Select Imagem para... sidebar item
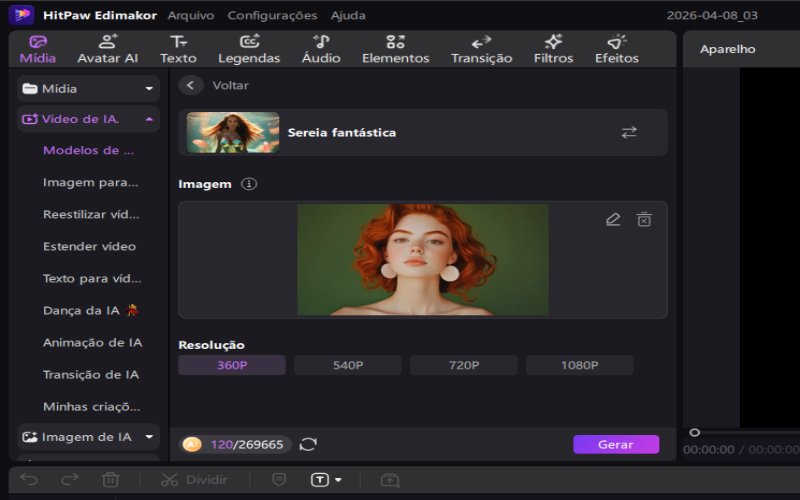Viewport: 800px width, 500px height. (90, 183)
